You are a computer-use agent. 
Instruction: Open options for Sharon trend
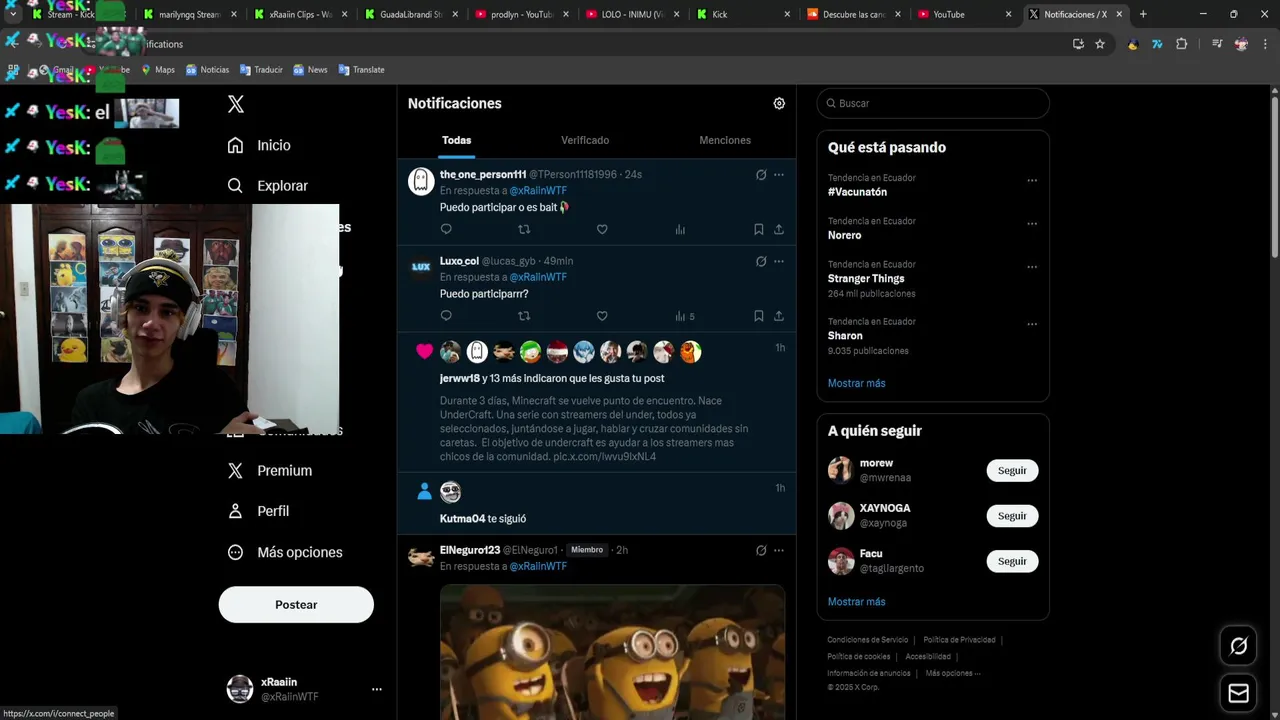pos(1032,324)
